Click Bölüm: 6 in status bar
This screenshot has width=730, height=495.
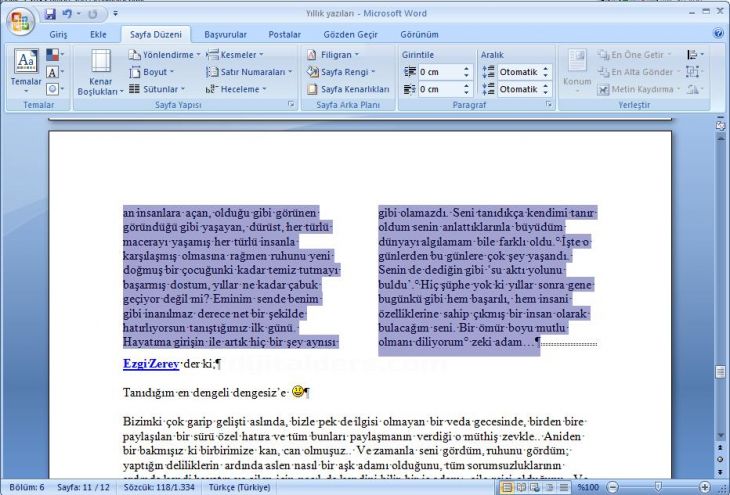tap(27, 488)
